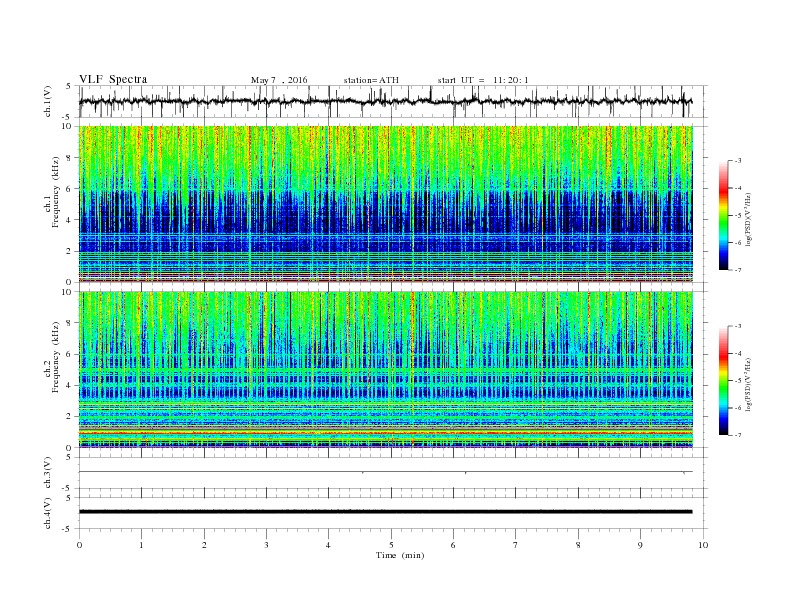Click the "2" tick on the time axis
Screen dimensions: 792x612
tap(204, 545)
